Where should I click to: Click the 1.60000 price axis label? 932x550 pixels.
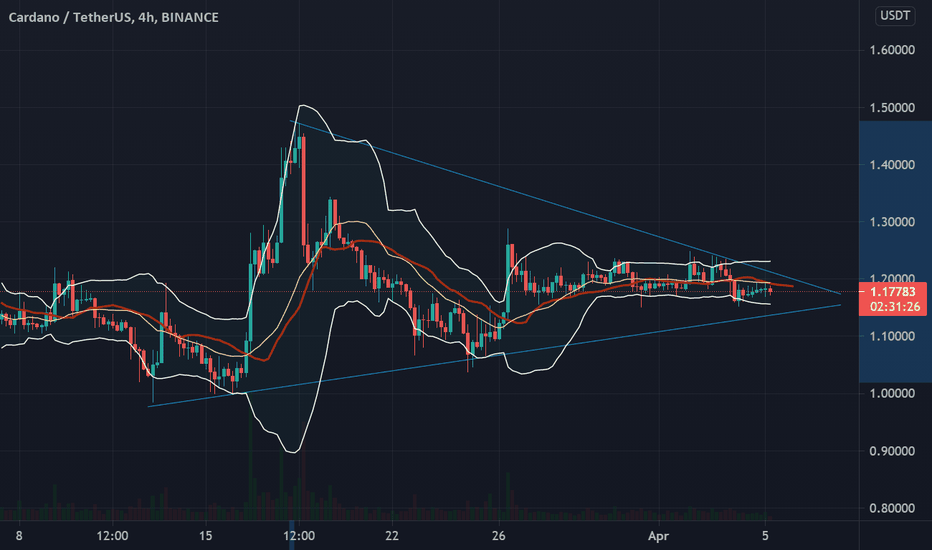tap(892, 50)
